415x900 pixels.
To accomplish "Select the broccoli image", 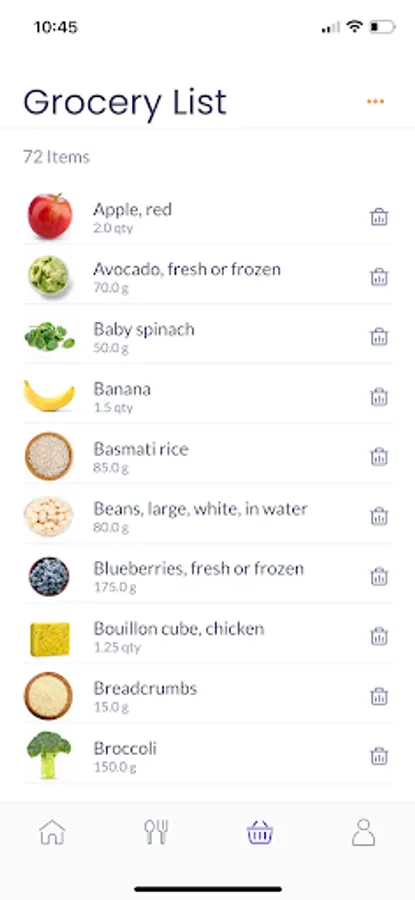I will point(49,755).
